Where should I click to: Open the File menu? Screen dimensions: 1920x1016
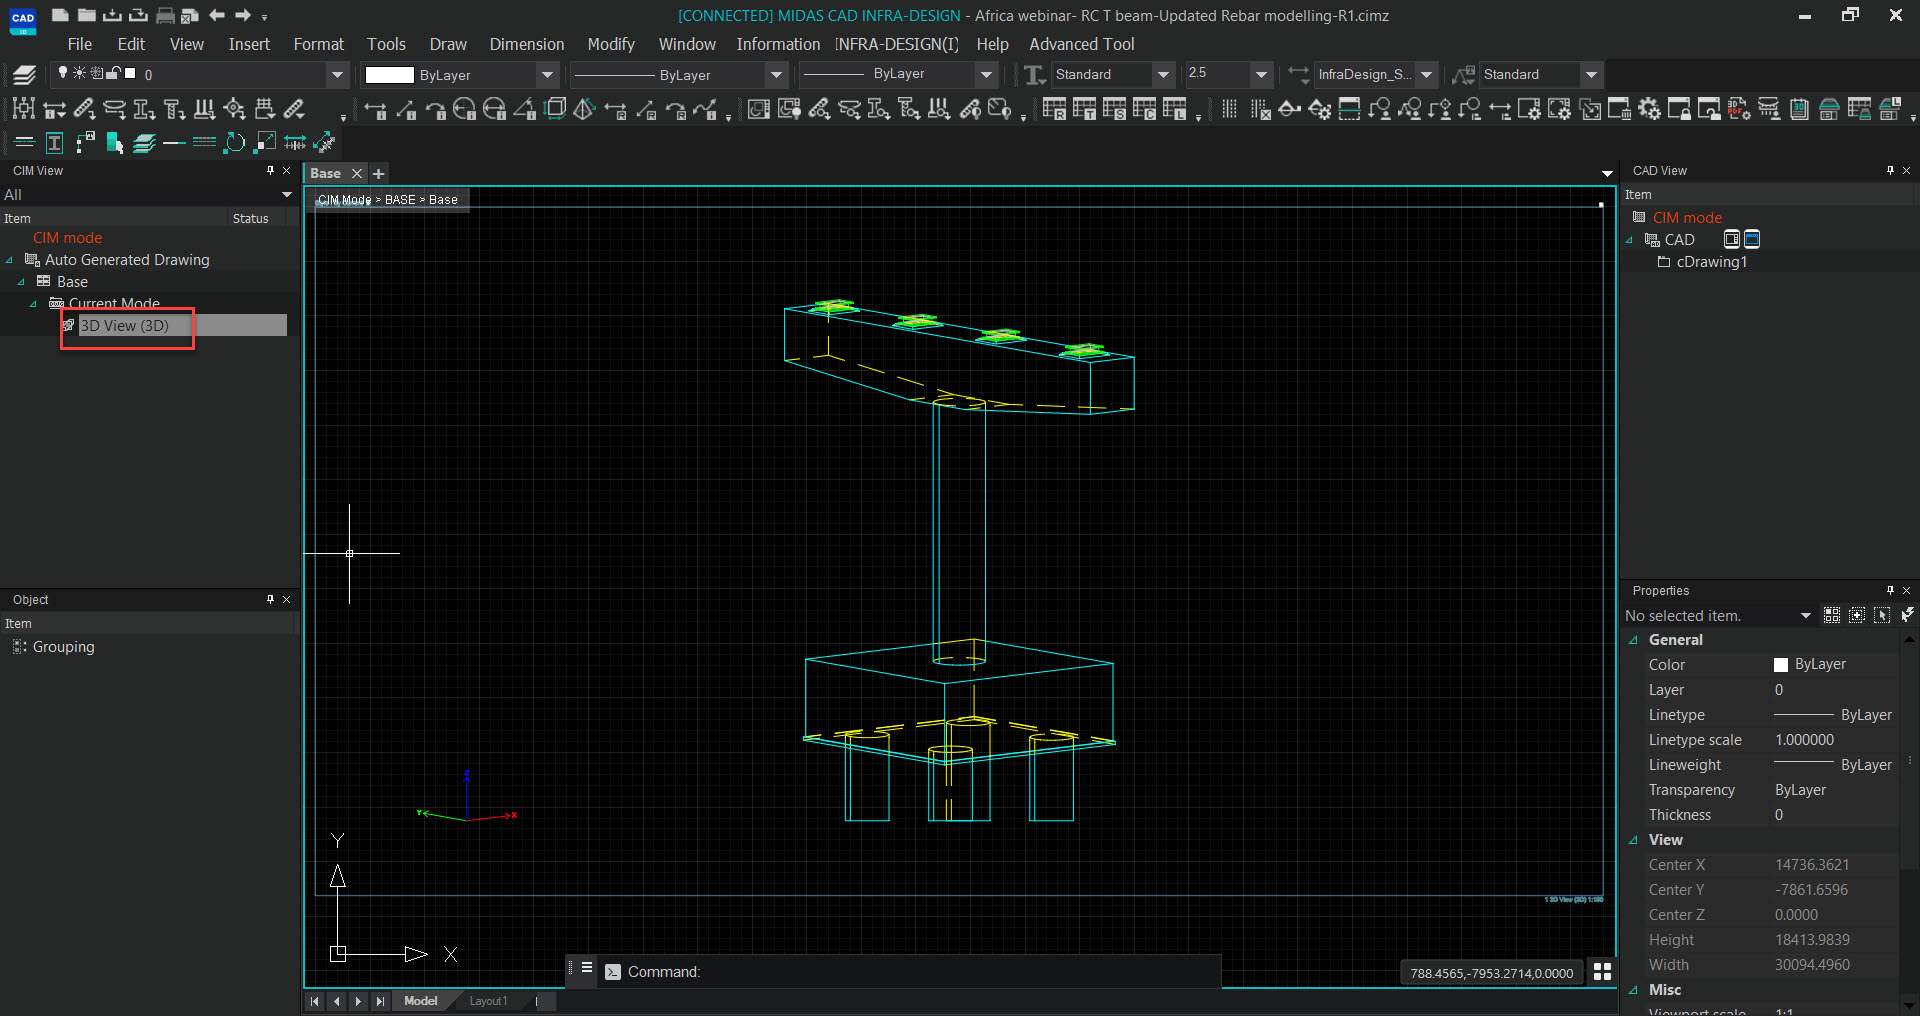(x=79, y=44)
